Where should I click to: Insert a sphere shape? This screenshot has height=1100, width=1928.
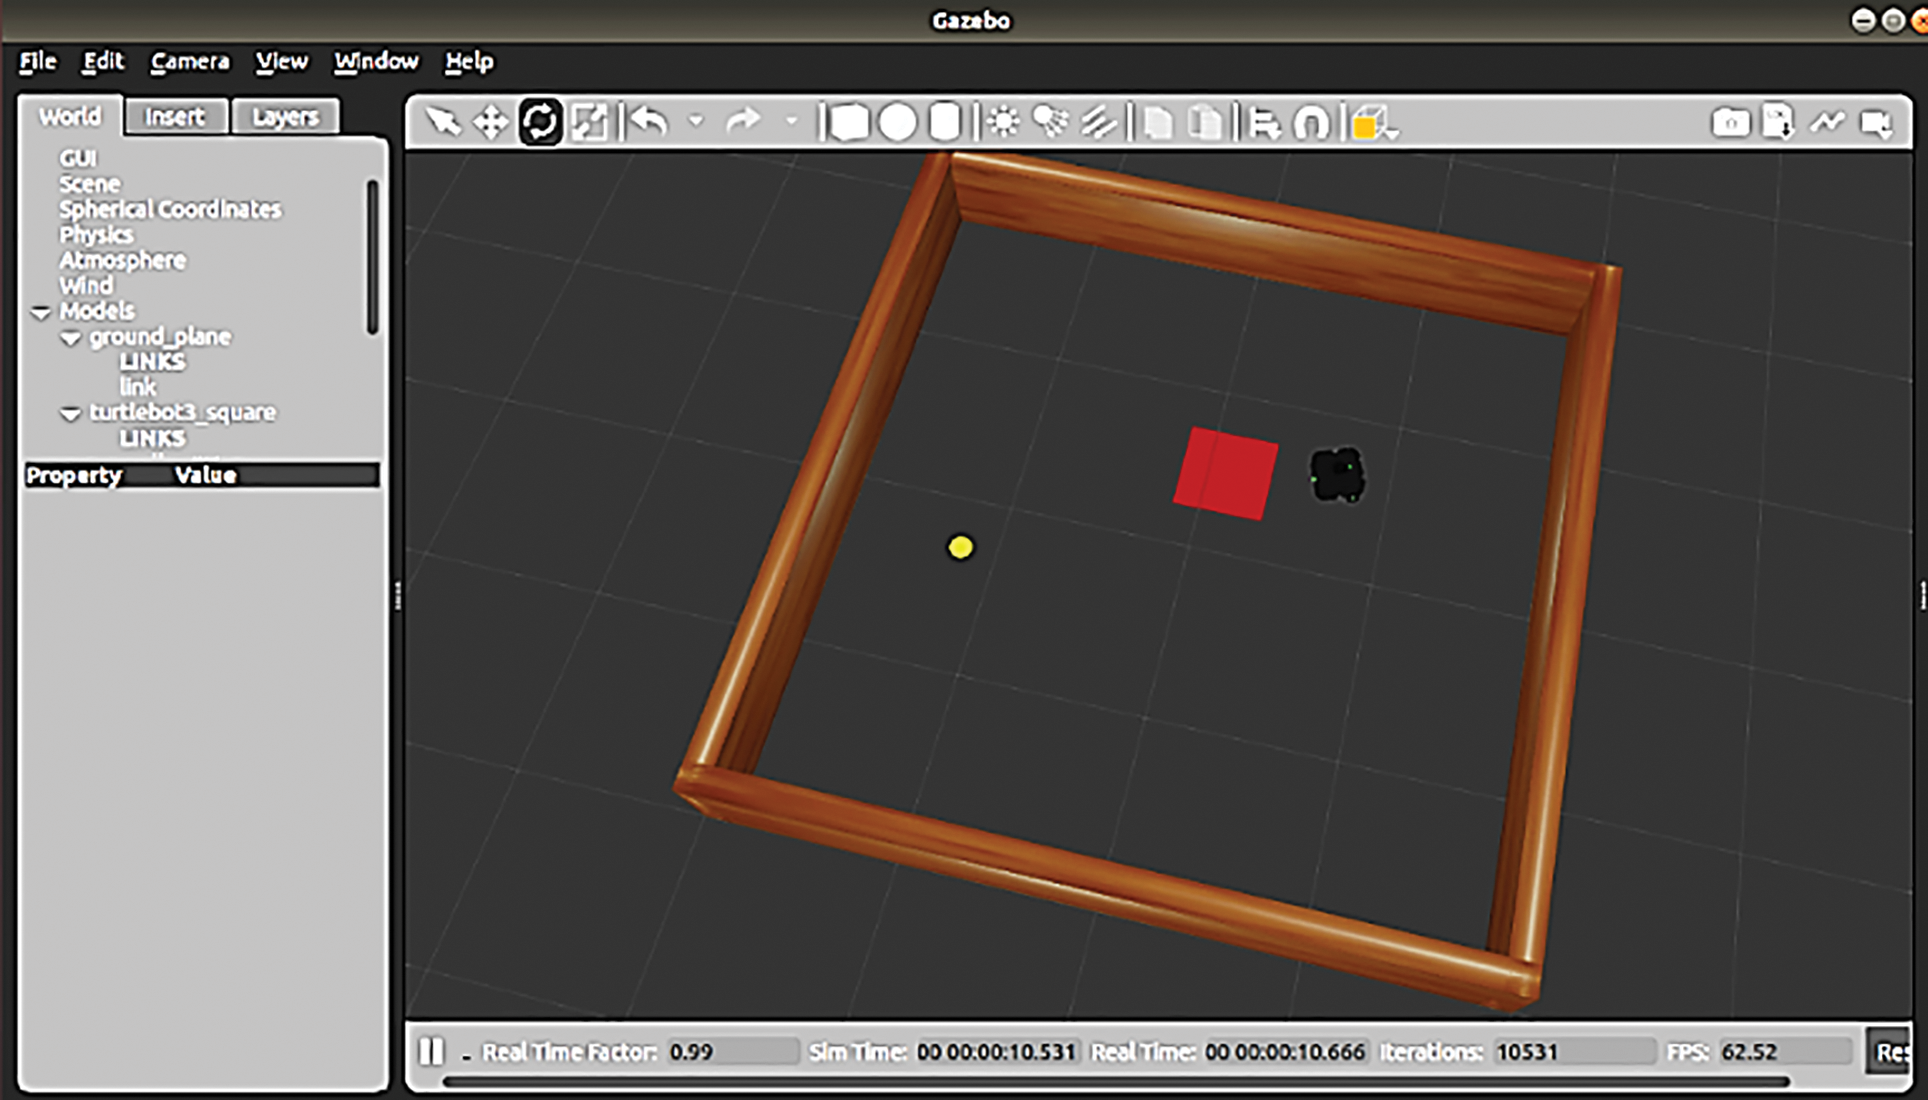coord(897,123)
